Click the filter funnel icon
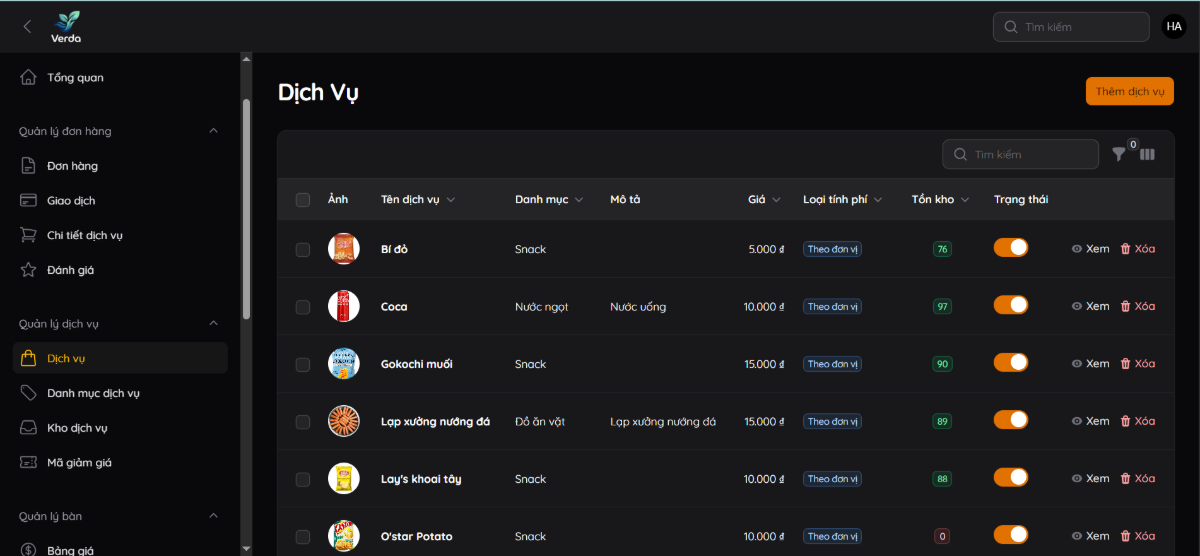 tap(1119, 154)
